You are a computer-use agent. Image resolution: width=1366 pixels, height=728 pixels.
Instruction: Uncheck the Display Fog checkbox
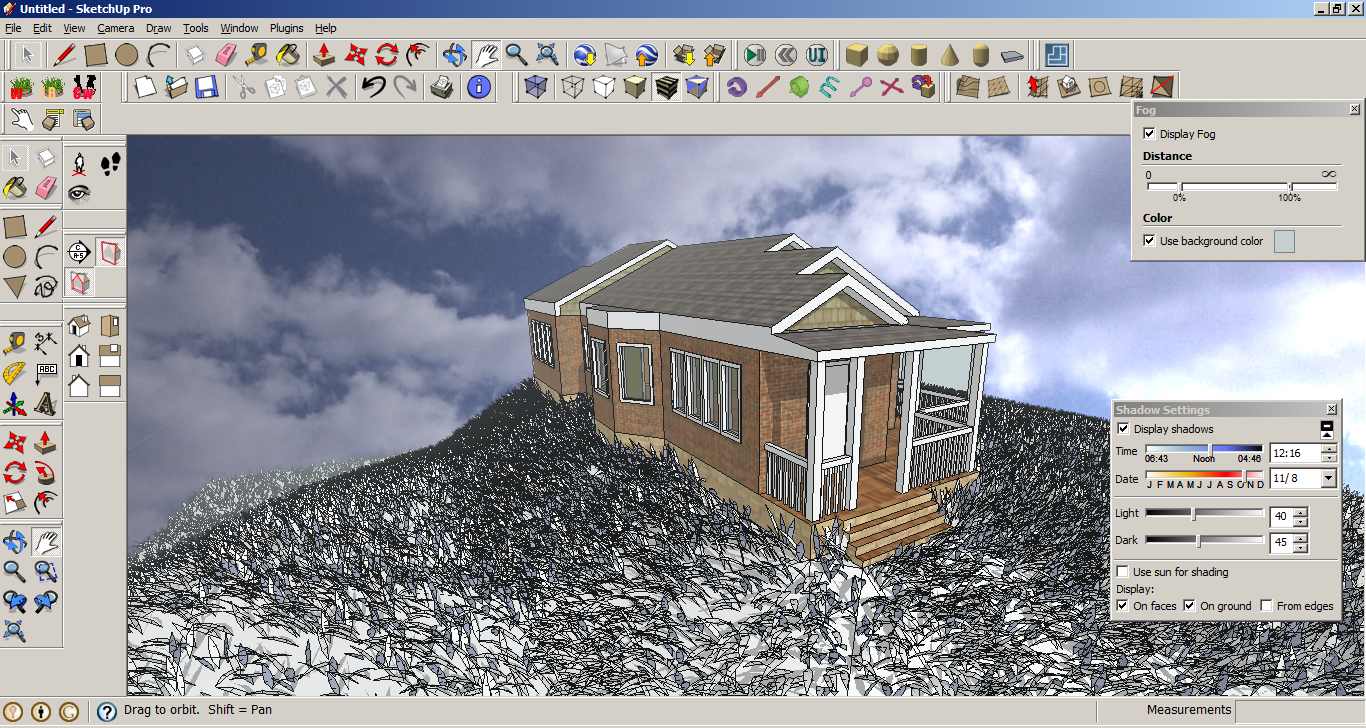tap(1149, 133)
